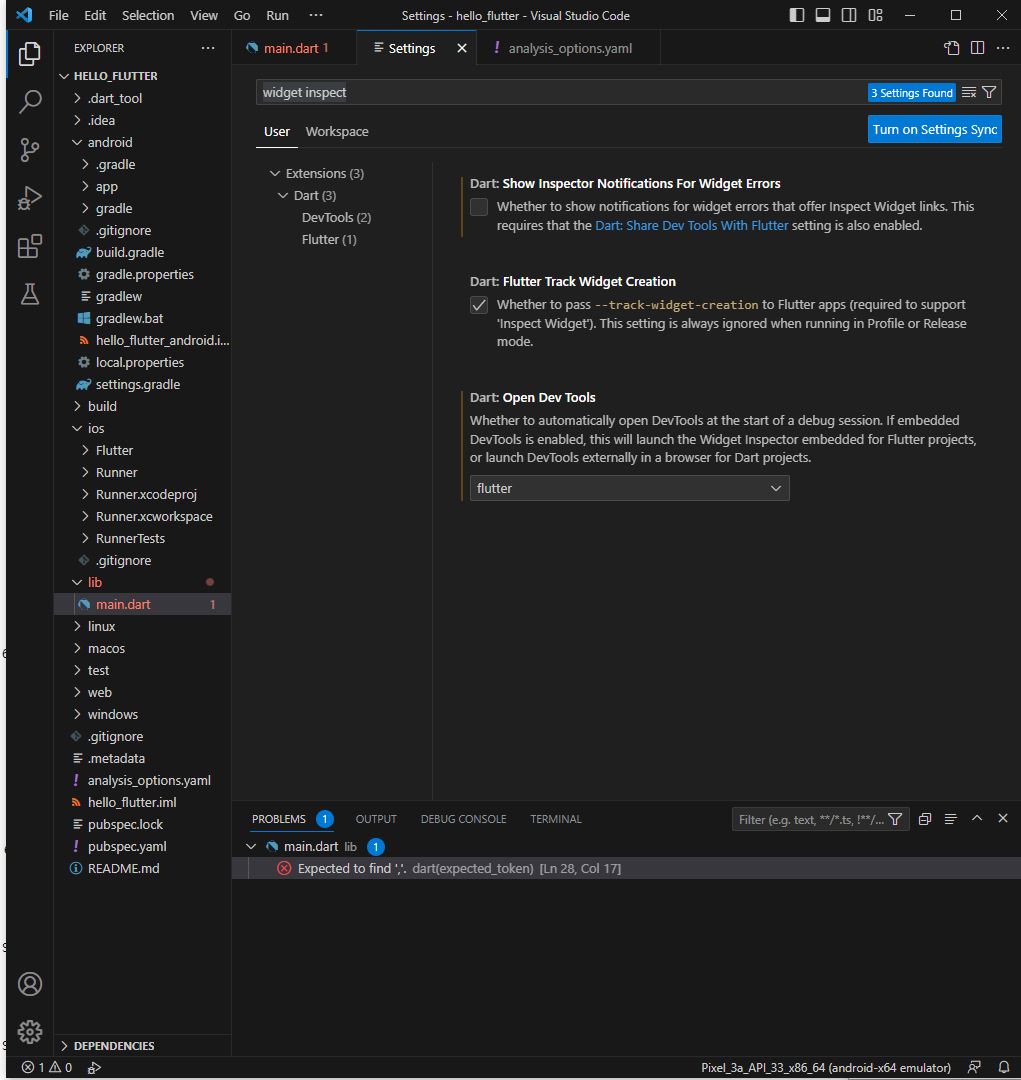Open editor More Actions ellipsis

1002,48
